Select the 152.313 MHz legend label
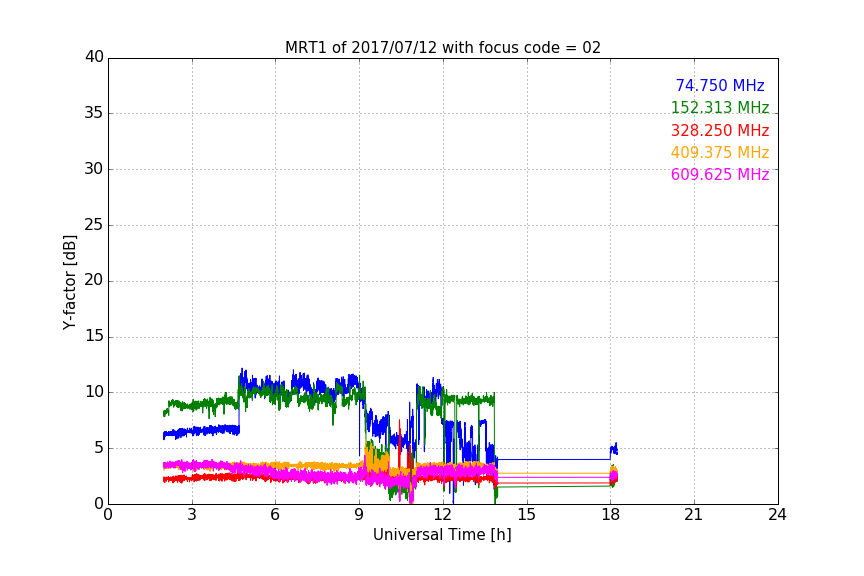Image resolution: width=864 pixels, height=576 pixels. point(720,107)
